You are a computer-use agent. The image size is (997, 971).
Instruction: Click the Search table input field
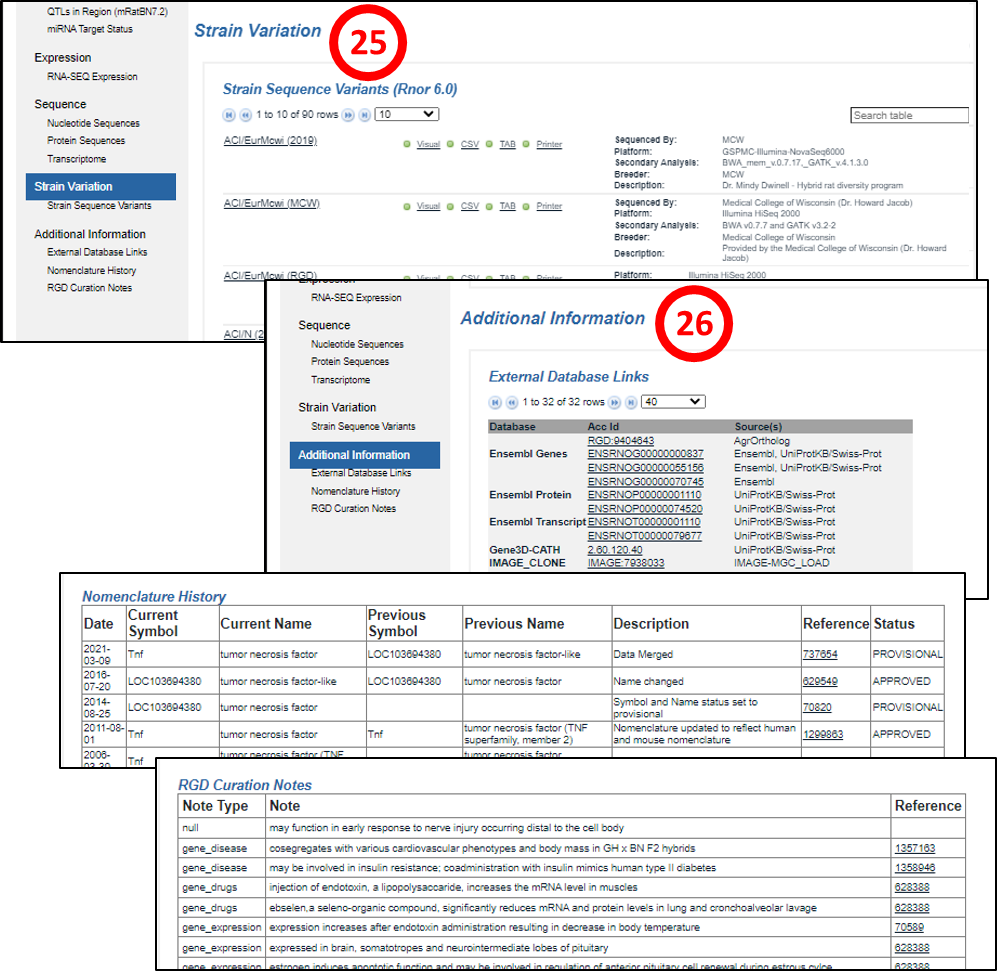pos(909,115)
